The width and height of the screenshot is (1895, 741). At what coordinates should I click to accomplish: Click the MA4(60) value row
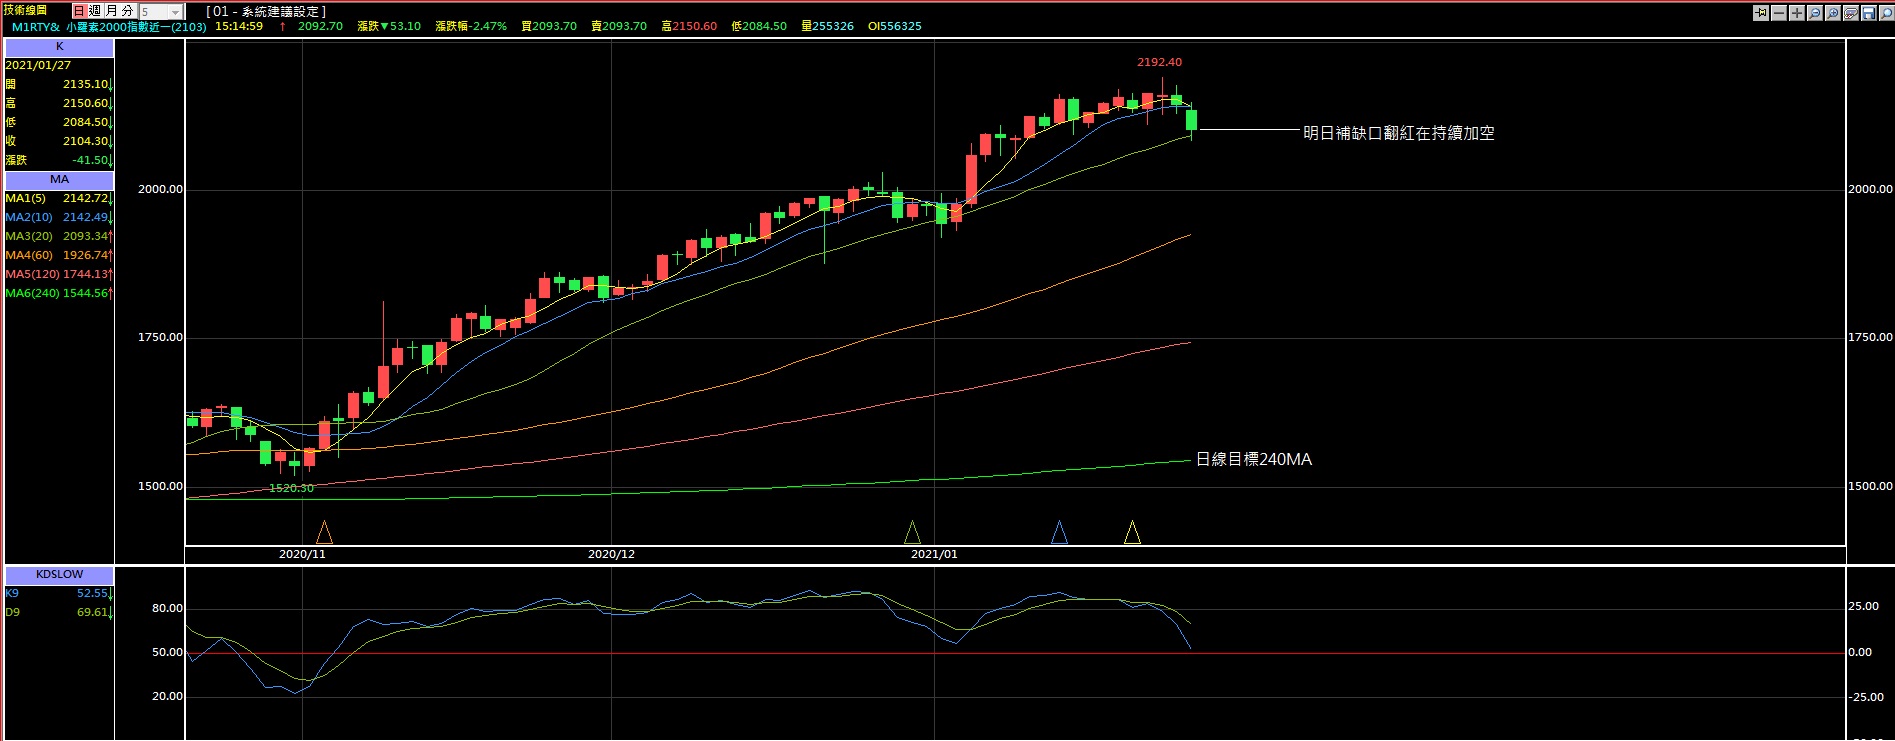click(x=59, y=256)
